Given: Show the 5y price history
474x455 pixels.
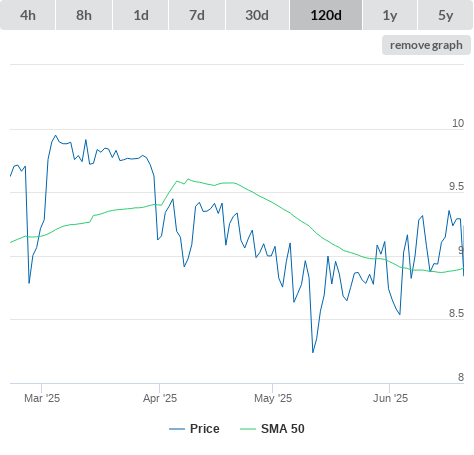Looking at the screenshot, I should 445,15.
